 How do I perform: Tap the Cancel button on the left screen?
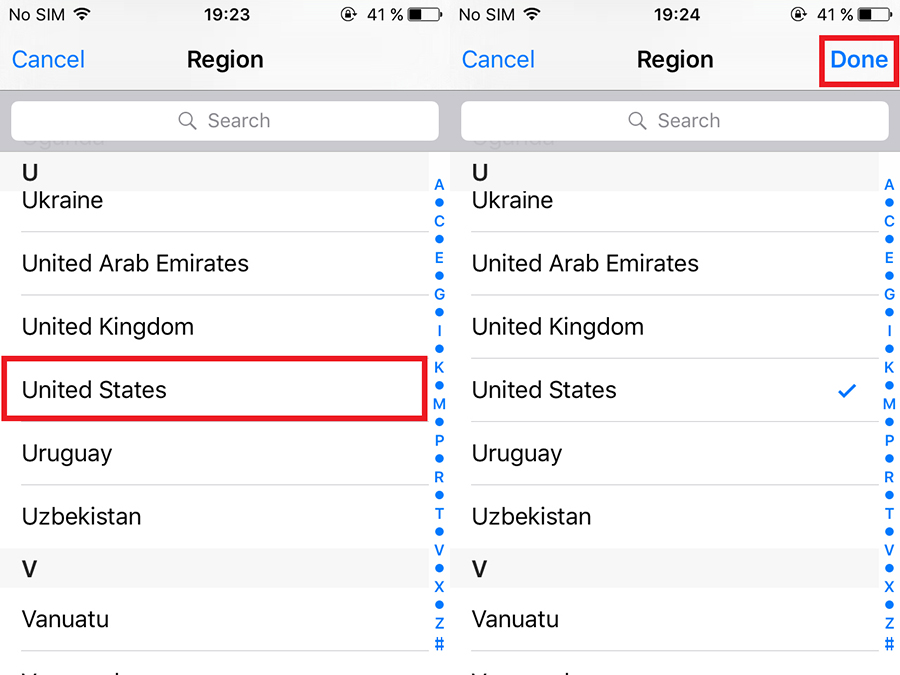[x=48, y=59]
